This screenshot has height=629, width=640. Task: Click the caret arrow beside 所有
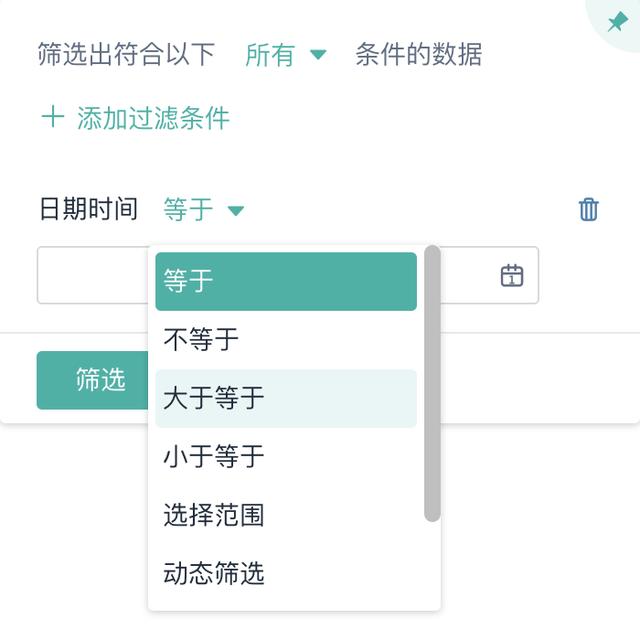(x=318, y=54)
